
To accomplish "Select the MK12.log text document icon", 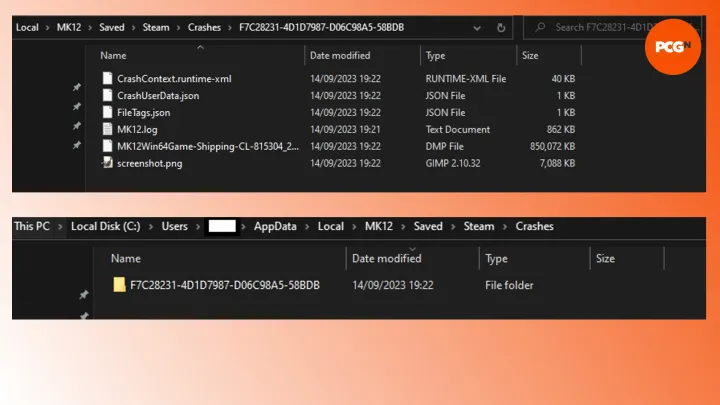I will click(x=109, y=129).
